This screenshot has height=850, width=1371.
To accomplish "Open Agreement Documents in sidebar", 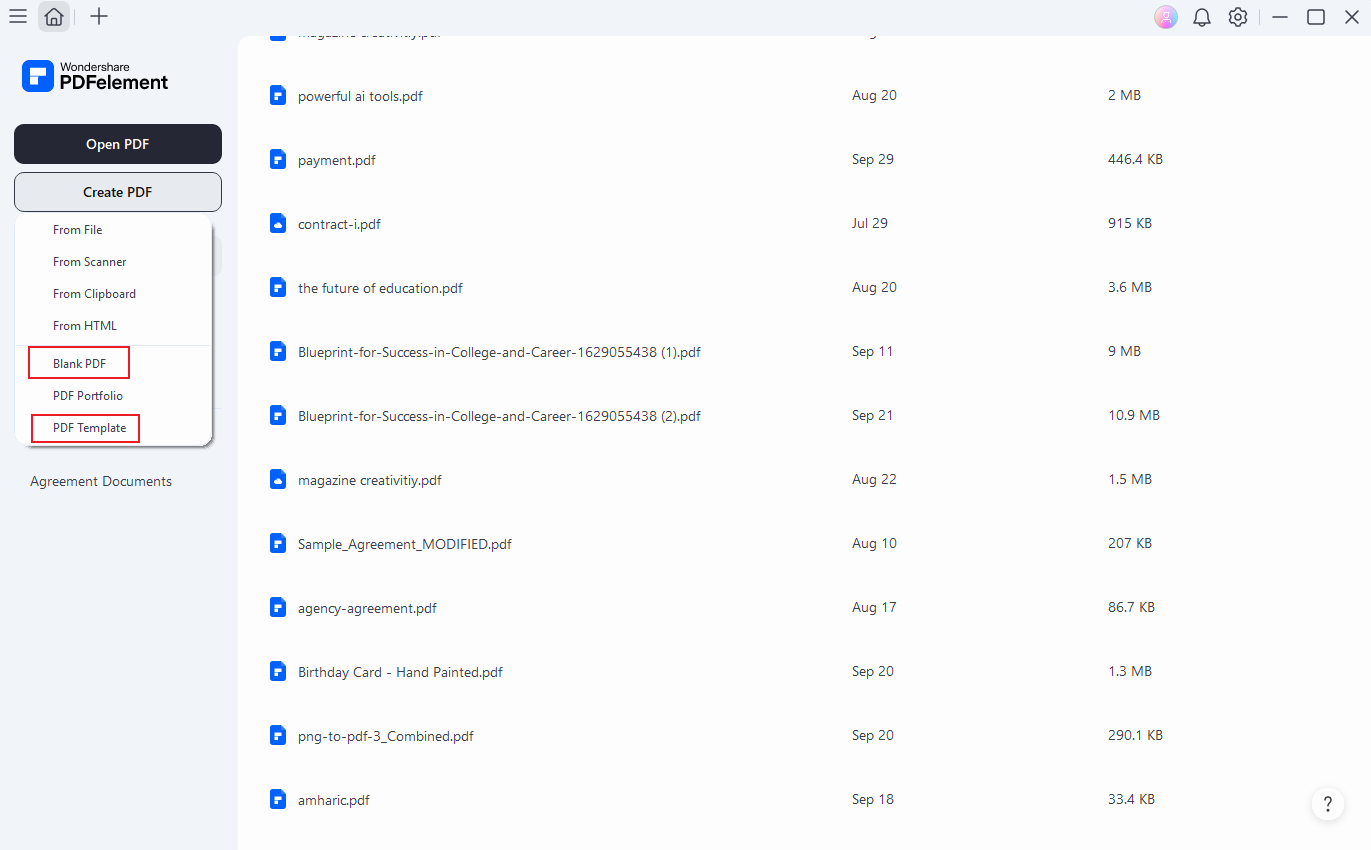I will 101,481.
